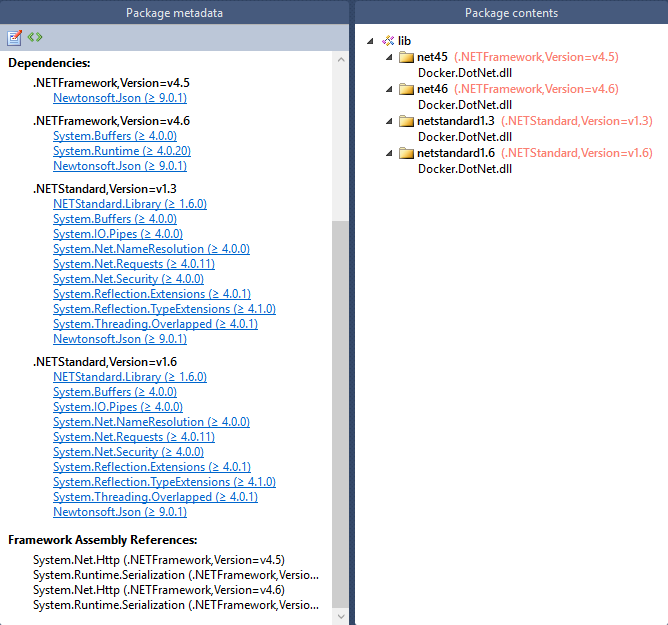This screenshot has height=625, width=668.
Task: Click the netstandard1.6 folder icon
Action: (406, 153)
